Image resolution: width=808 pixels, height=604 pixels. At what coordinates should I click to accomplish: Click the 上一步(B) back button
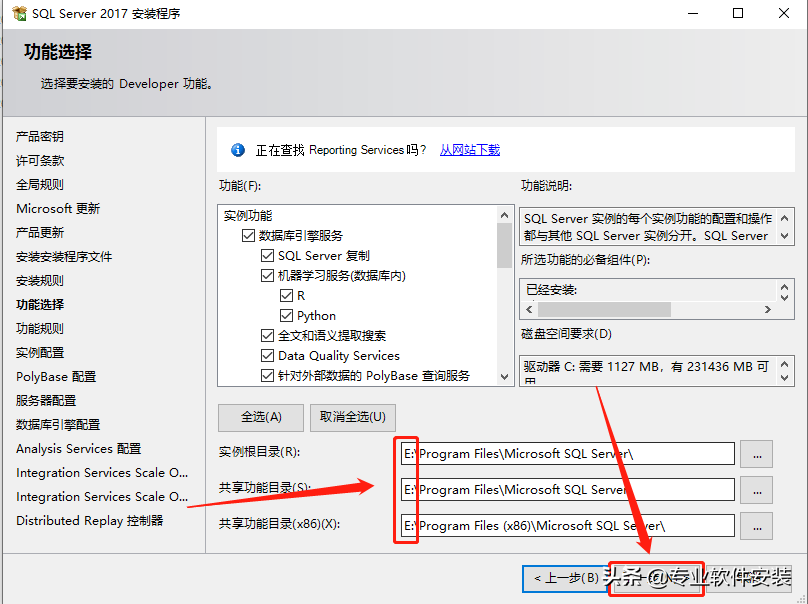pyautogui.click(x=566, y=579)
